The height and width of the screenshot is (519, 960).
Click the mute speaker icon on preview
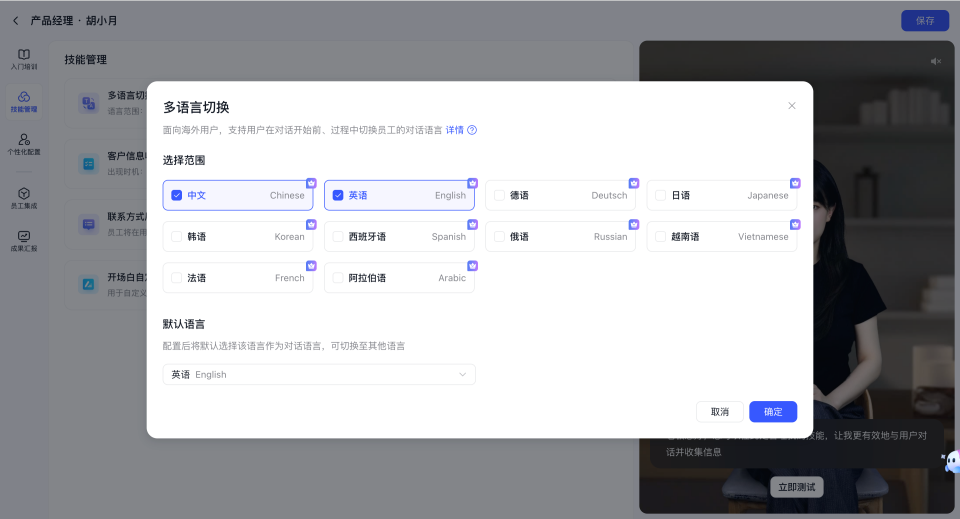click(935, 61)
